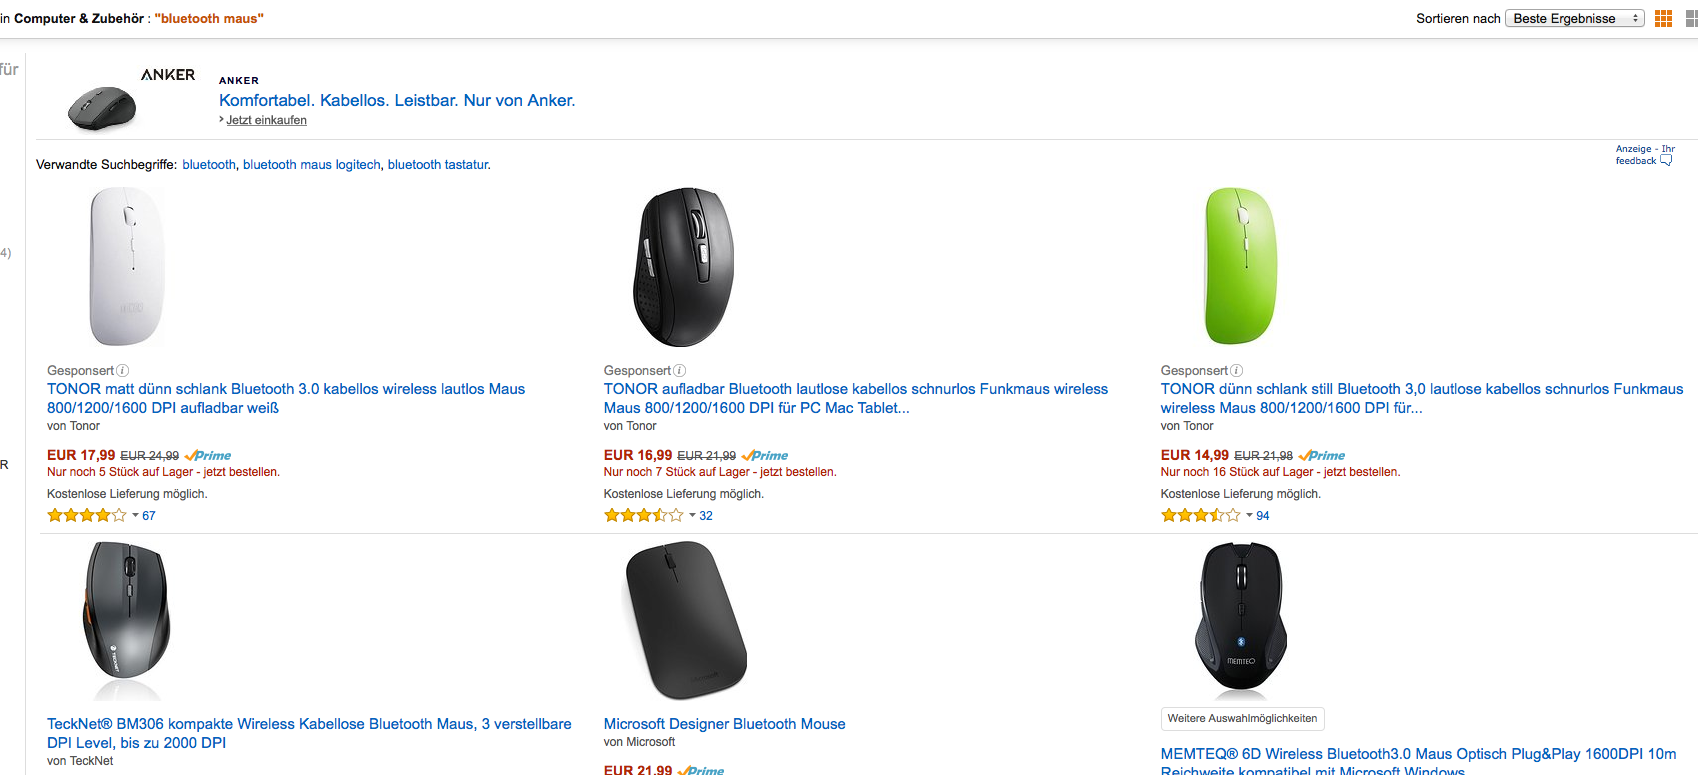Open the 'bluetooth tastatur' related search link
Viewport: 1698px width, 775px height.
(438, 165)
